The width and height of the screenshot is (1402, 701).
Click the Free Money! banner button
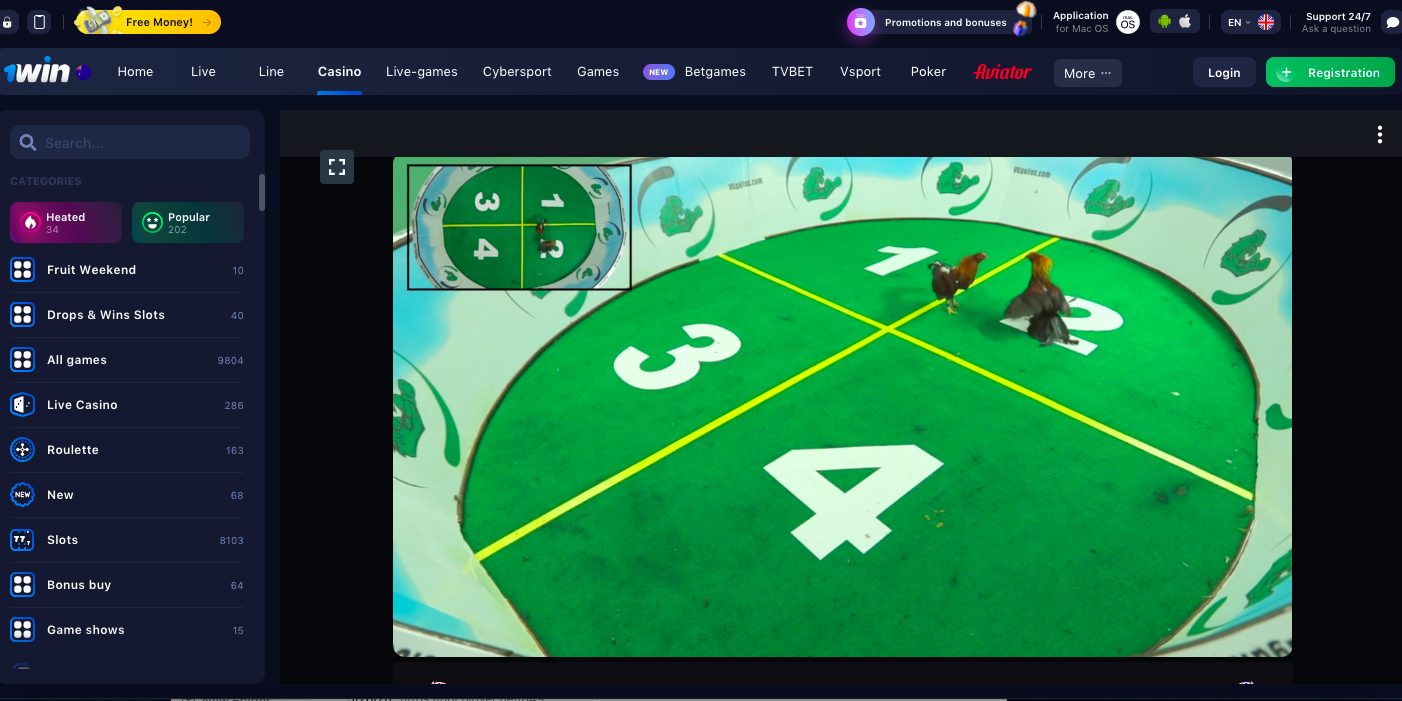click(148, 21)
